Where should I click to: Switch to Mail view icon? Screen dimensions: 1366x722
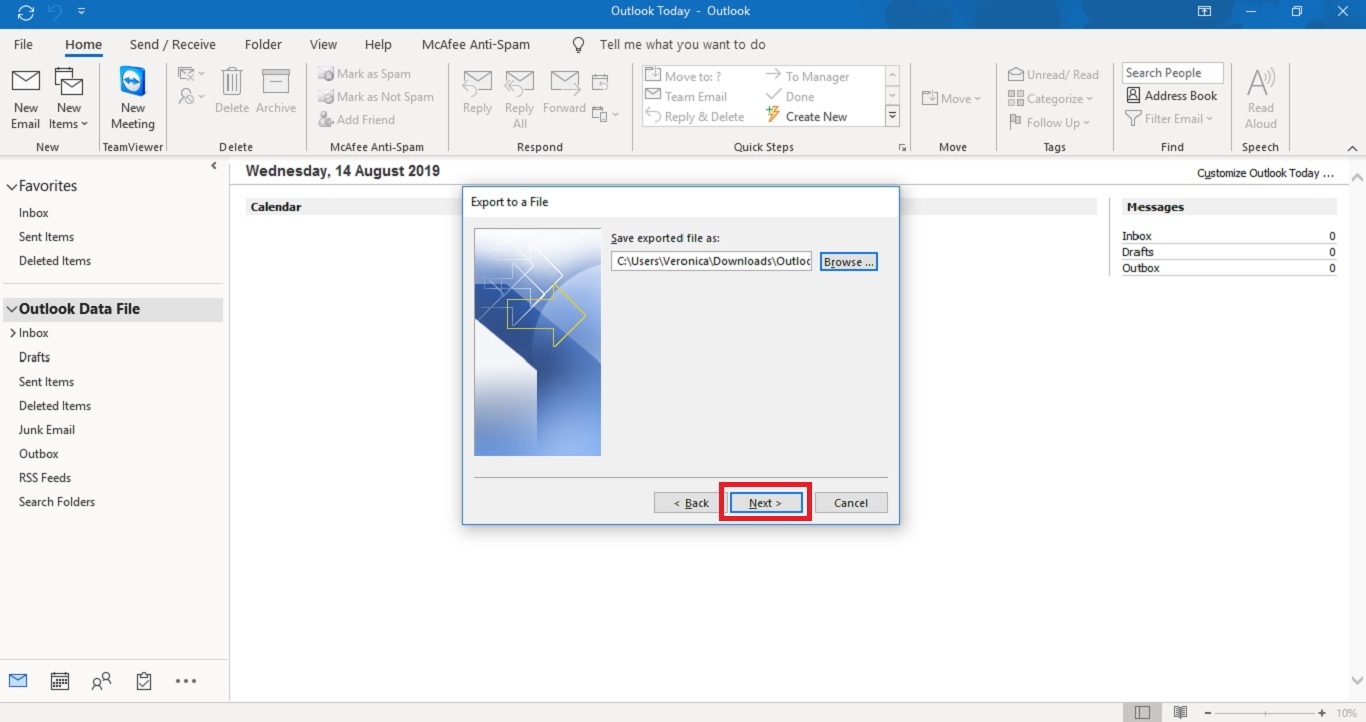tap(18, 681)
